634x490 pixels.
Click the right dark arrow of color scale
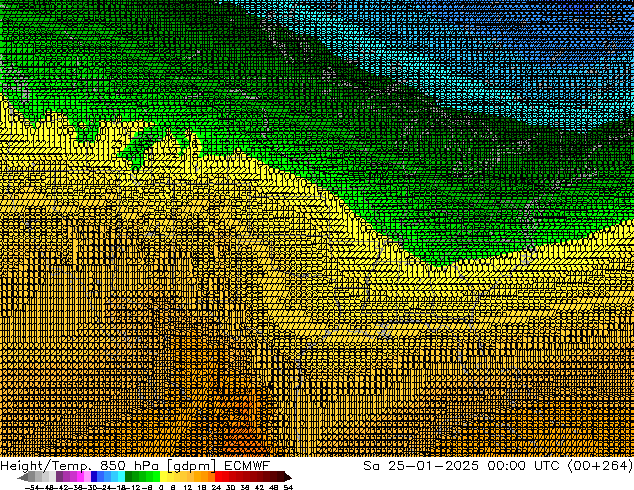pos(288,477)
